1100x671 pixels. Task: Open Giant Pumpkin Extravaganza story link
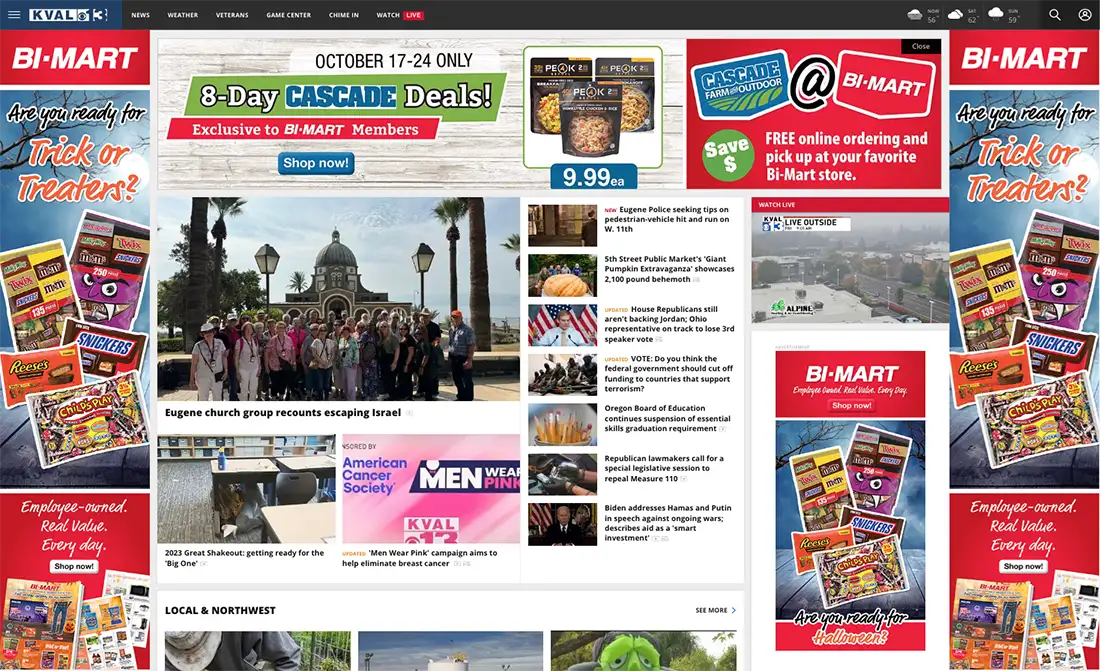coord(669,269)
